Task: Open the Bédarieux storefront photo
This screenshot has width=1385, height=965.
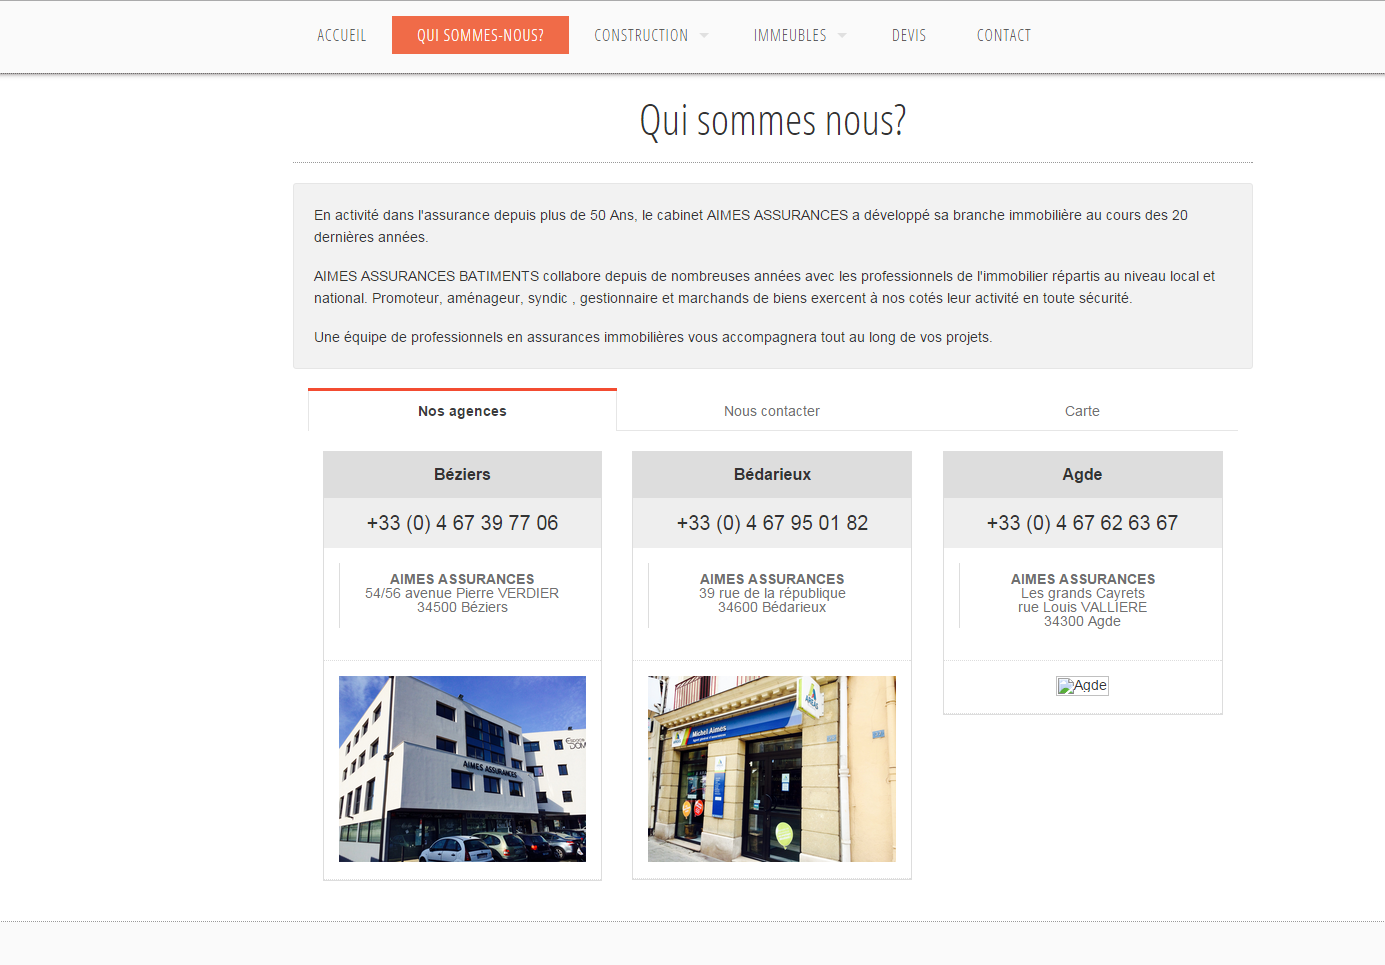Action: (772, 769)
